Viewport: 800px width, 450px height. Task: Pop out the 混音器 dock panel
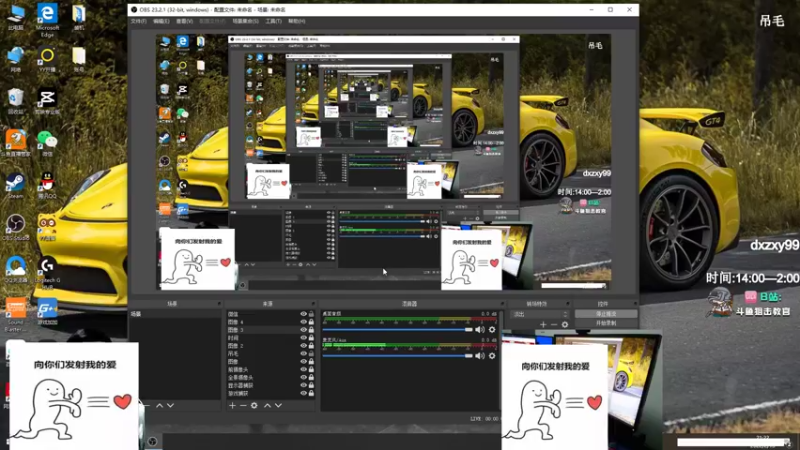click(x=502, y=304)
